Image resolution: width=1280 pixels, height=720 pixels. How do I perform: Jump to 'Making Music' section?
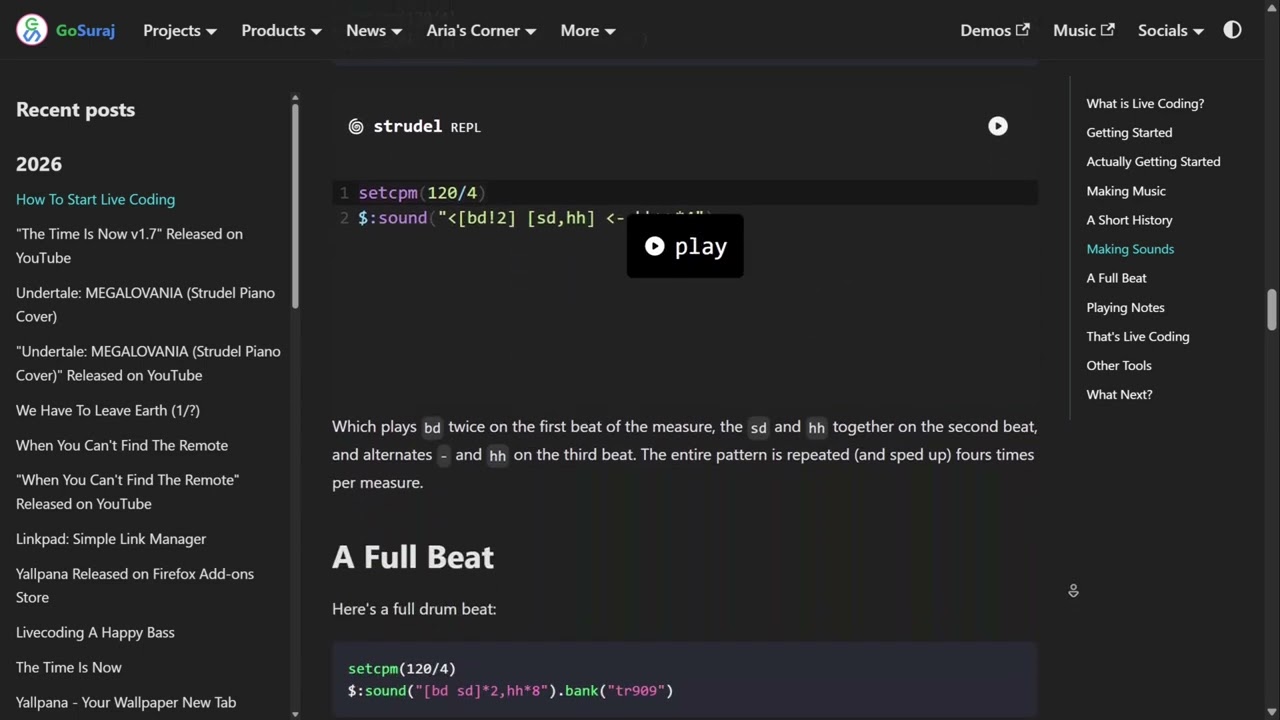(x=1126, y=191)
